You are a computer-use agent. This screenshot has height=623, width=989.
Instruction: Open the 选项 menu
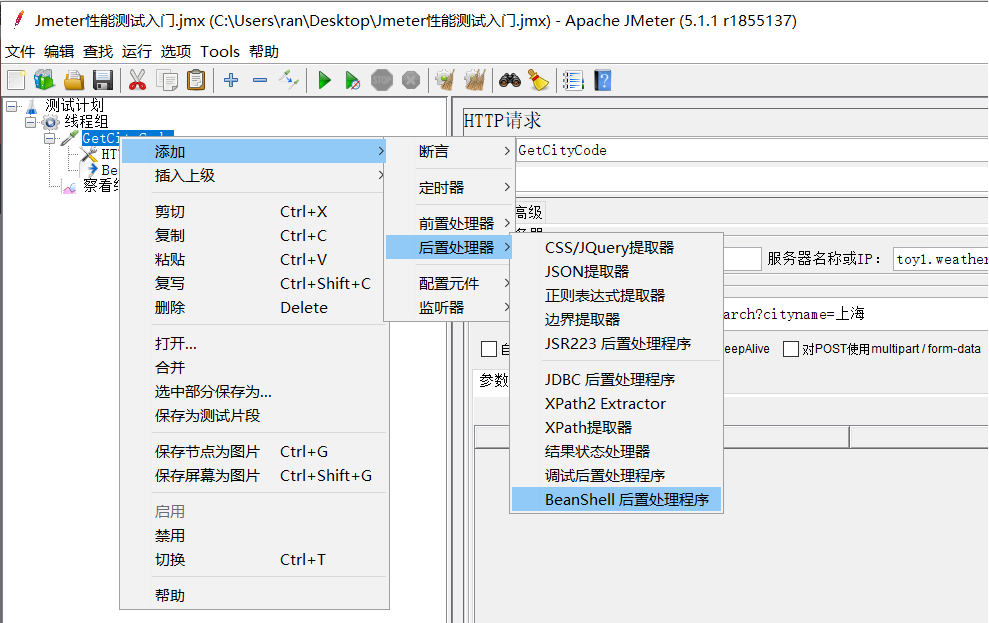pos(176,52)
